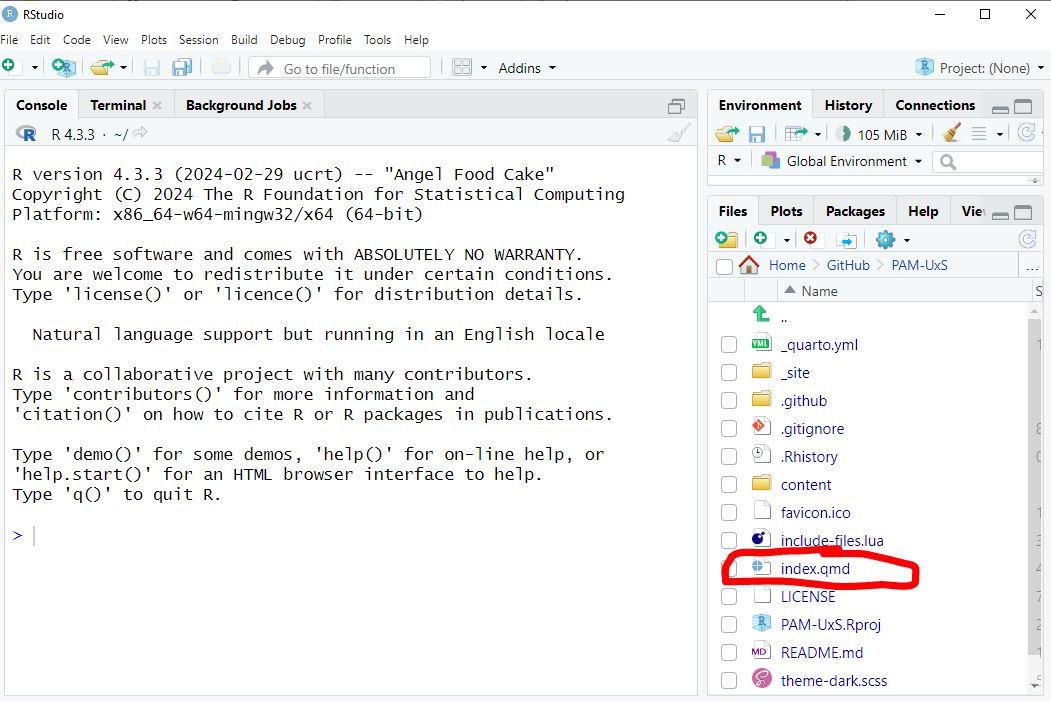Go to the parent directory up arrow
The height and width of the screenshot is (701, 1051).
click(x=762, y=315)
